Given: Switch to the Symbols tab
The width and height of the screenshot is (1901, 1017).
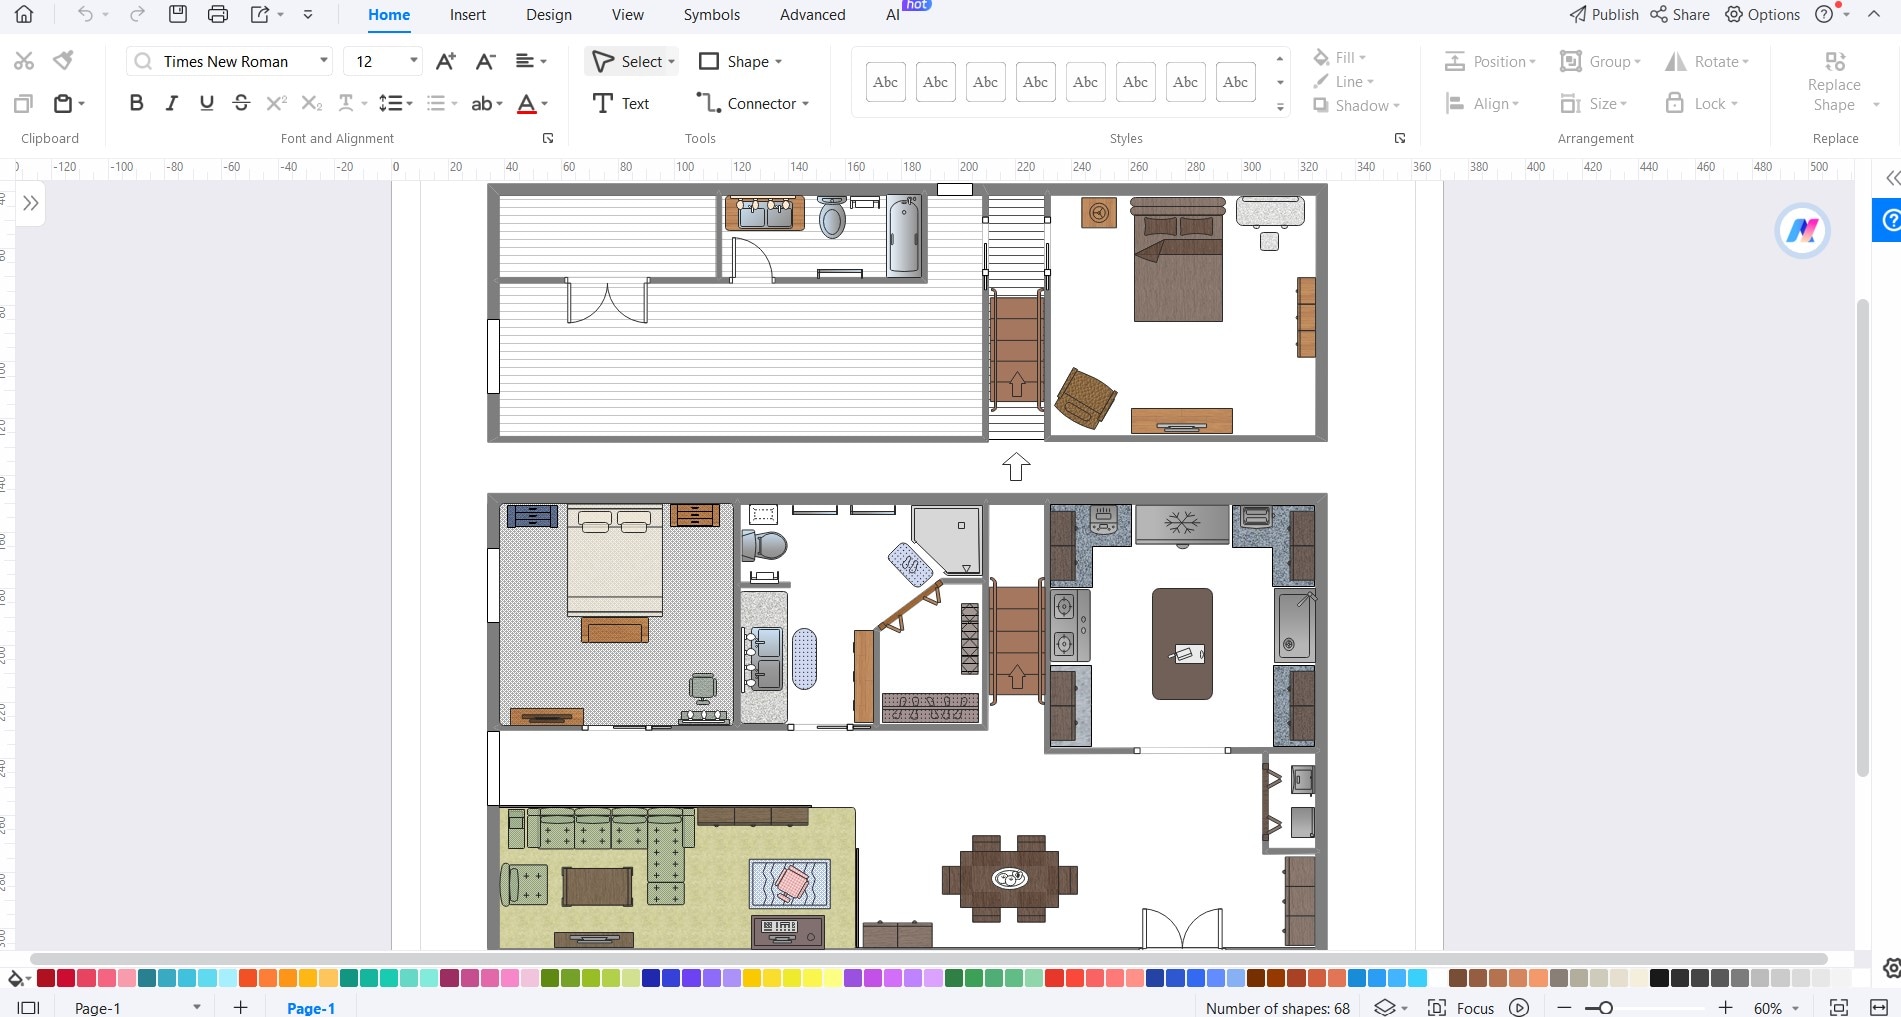Looking at the screenshot, I should coord(712,15).
